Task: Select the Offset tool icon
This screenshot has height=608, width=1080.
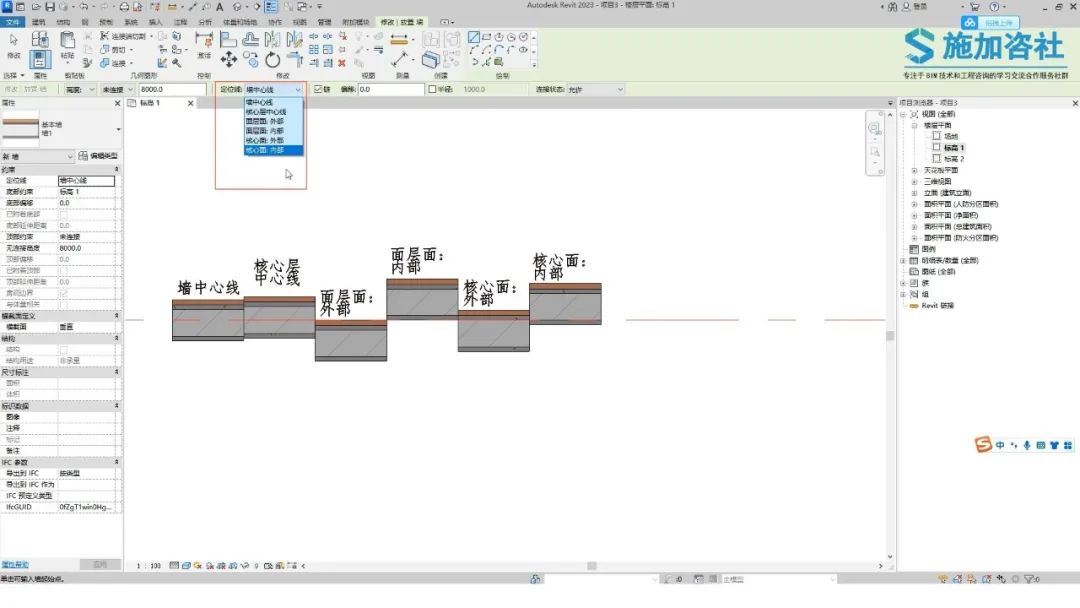Action: (251, 39)
